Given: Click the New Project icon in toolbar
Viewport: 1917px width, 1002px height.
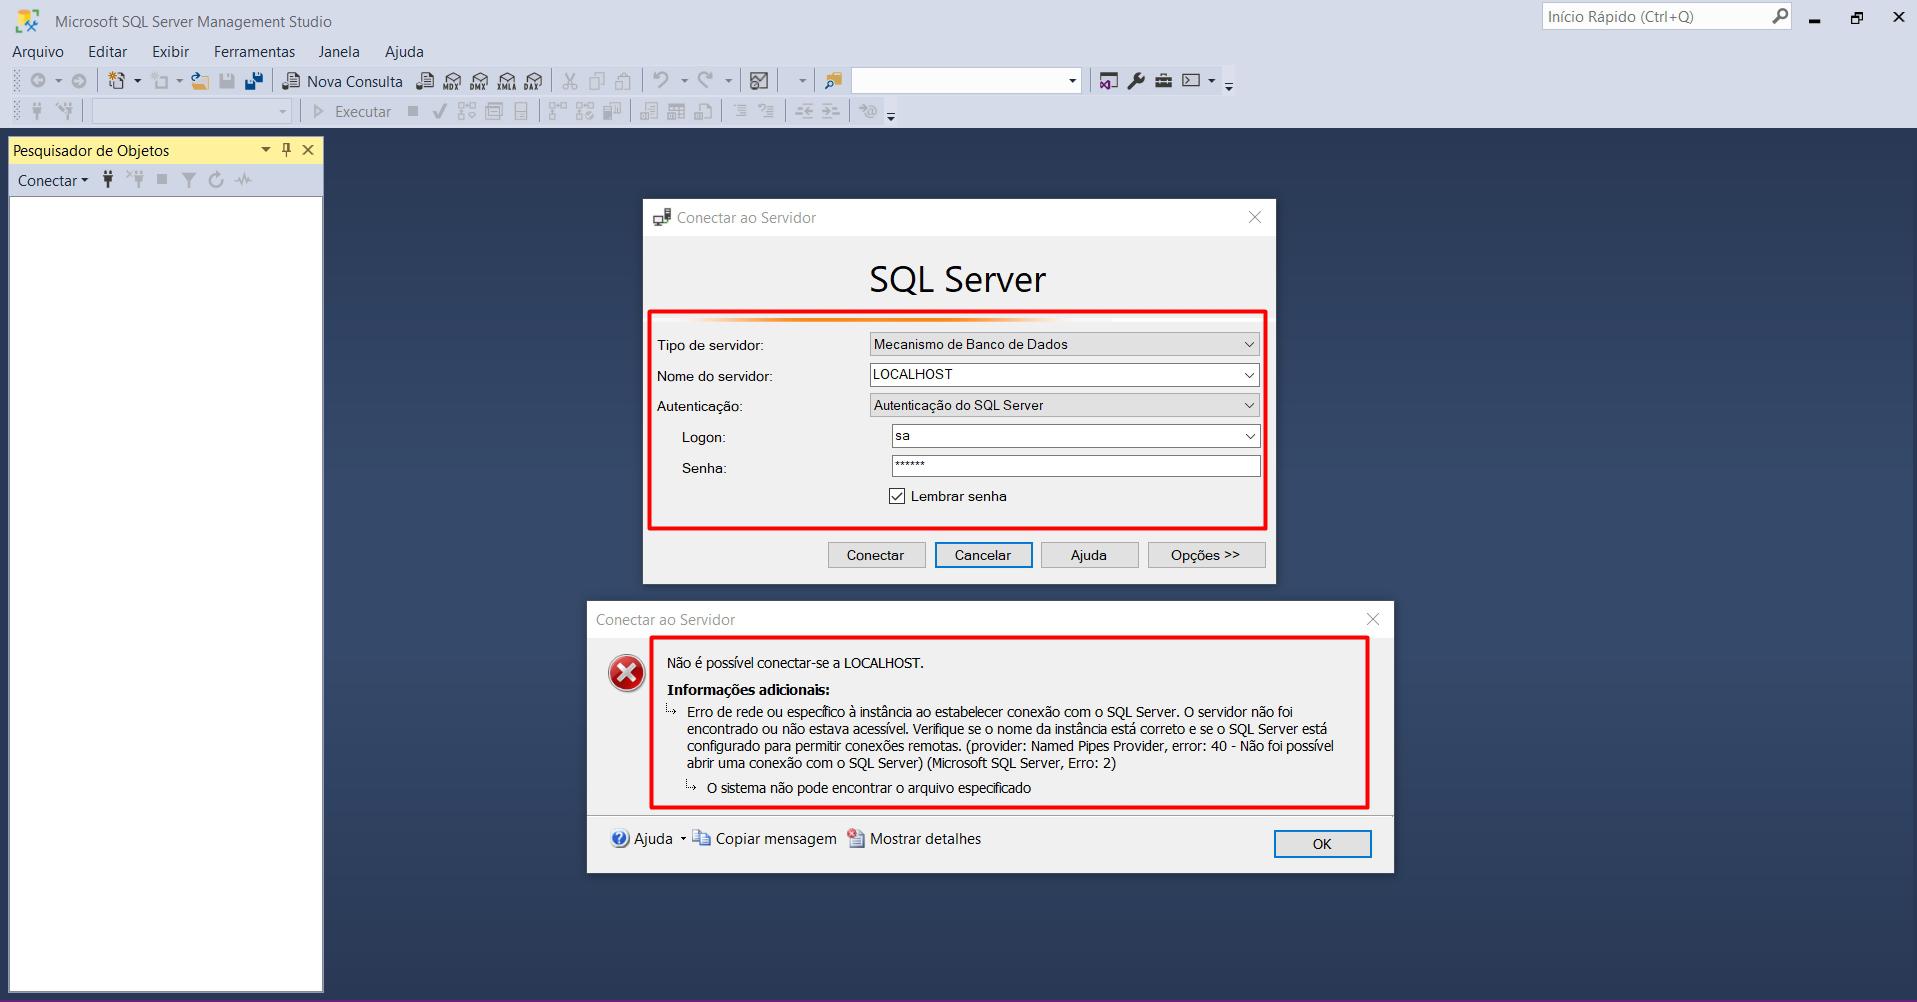Looking at the screenshot, I should tap(117, 81).
